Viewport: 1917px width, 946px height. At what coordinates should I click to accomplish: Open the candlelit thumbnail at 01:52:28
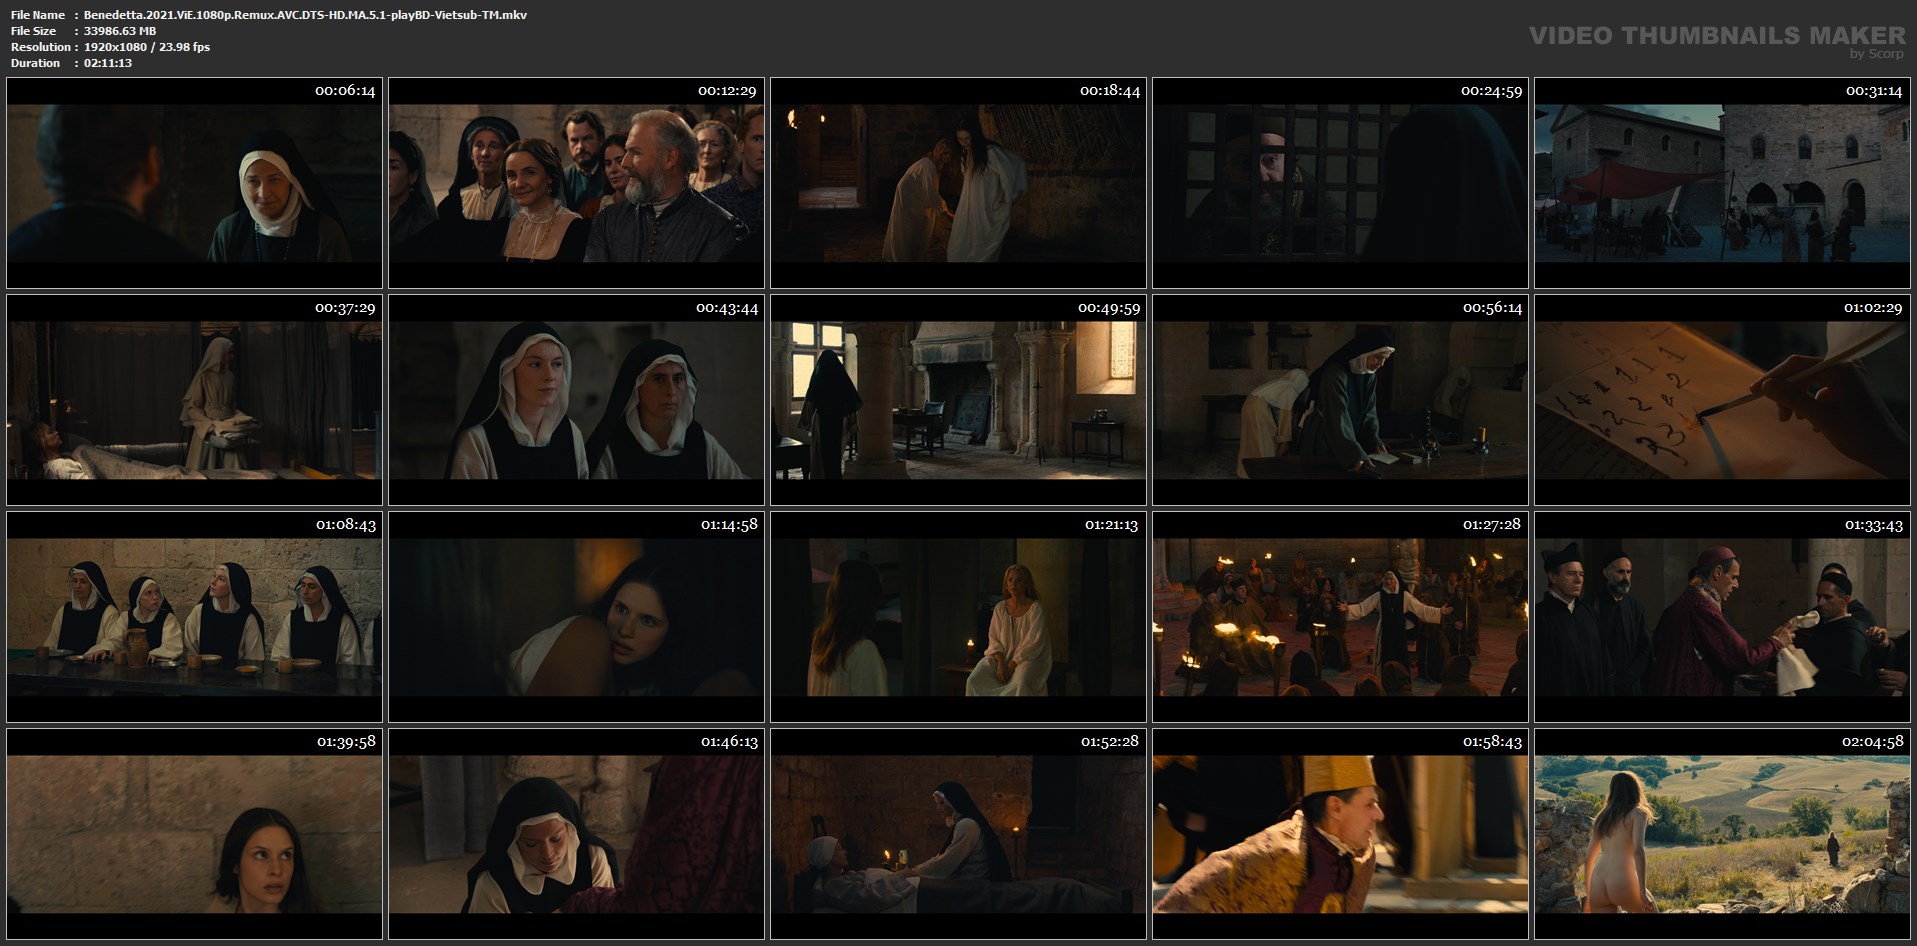(x=958, y=834)
